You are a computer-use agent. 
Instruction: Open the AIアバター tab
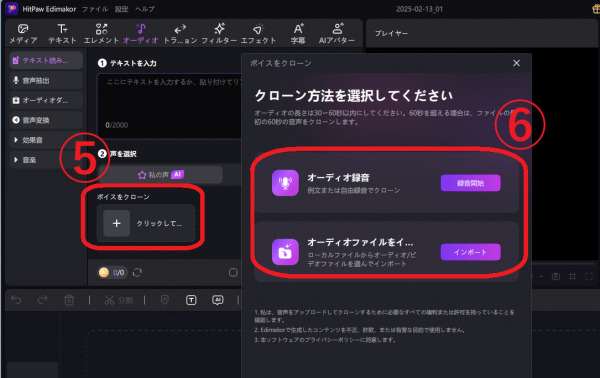pos(337,34)
